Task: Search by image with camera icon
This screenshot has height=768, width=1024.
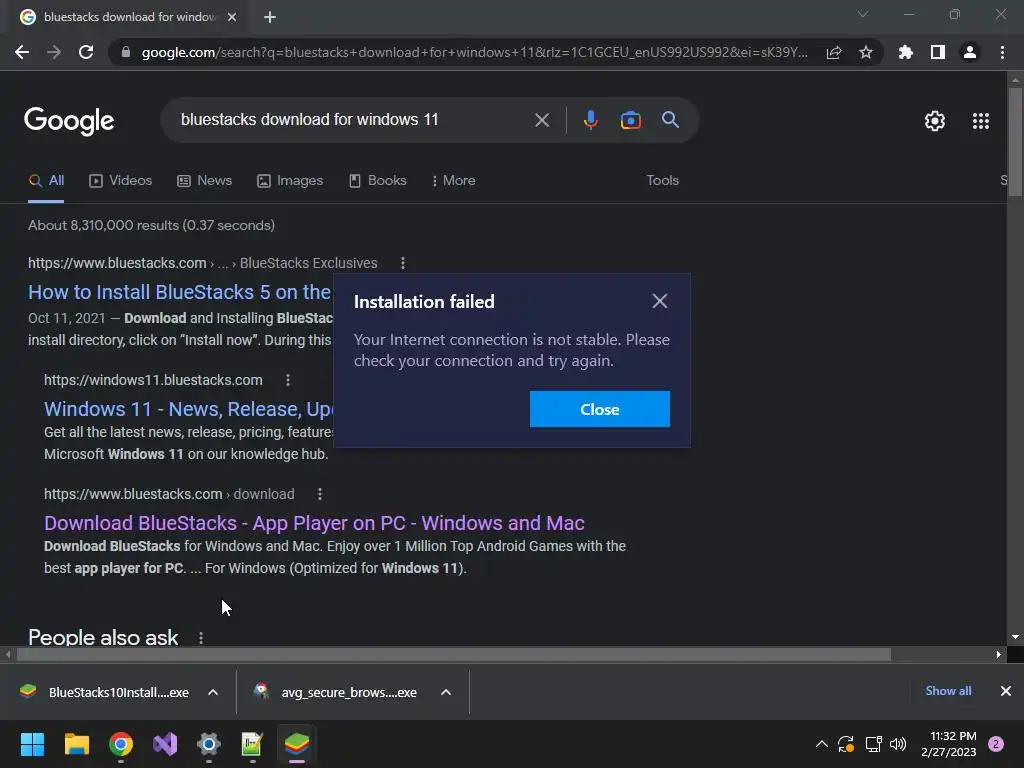Action: [630, 120]
